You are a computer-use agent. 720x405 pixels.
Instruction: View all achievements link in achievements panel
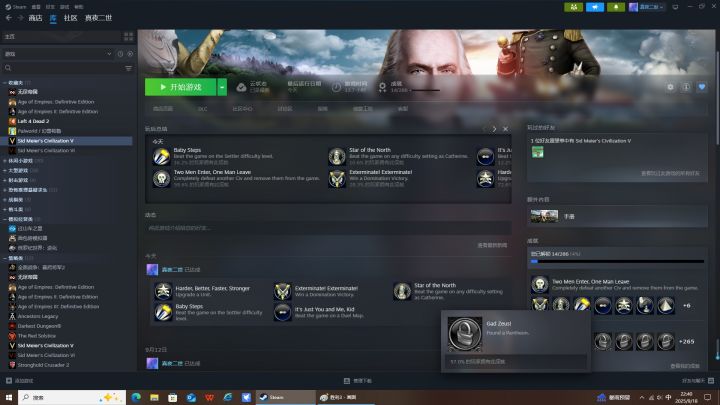[x=685, y=366]
